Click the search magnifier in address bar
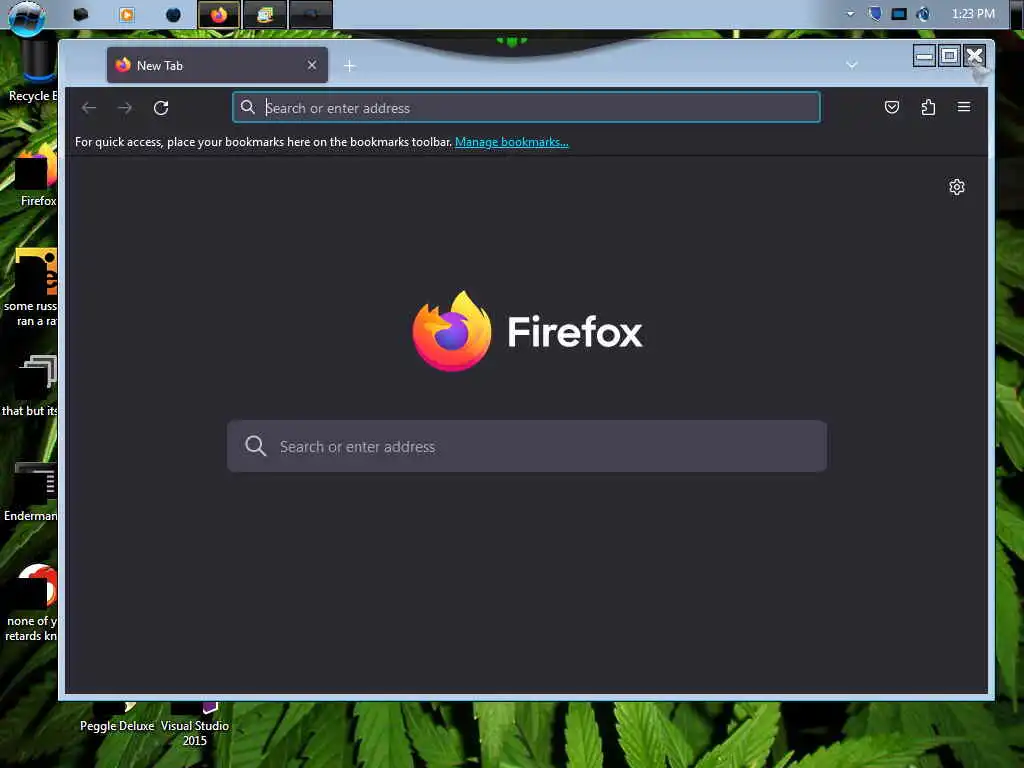This screenshot has width=1024, height=768. [x=248, y=107]
